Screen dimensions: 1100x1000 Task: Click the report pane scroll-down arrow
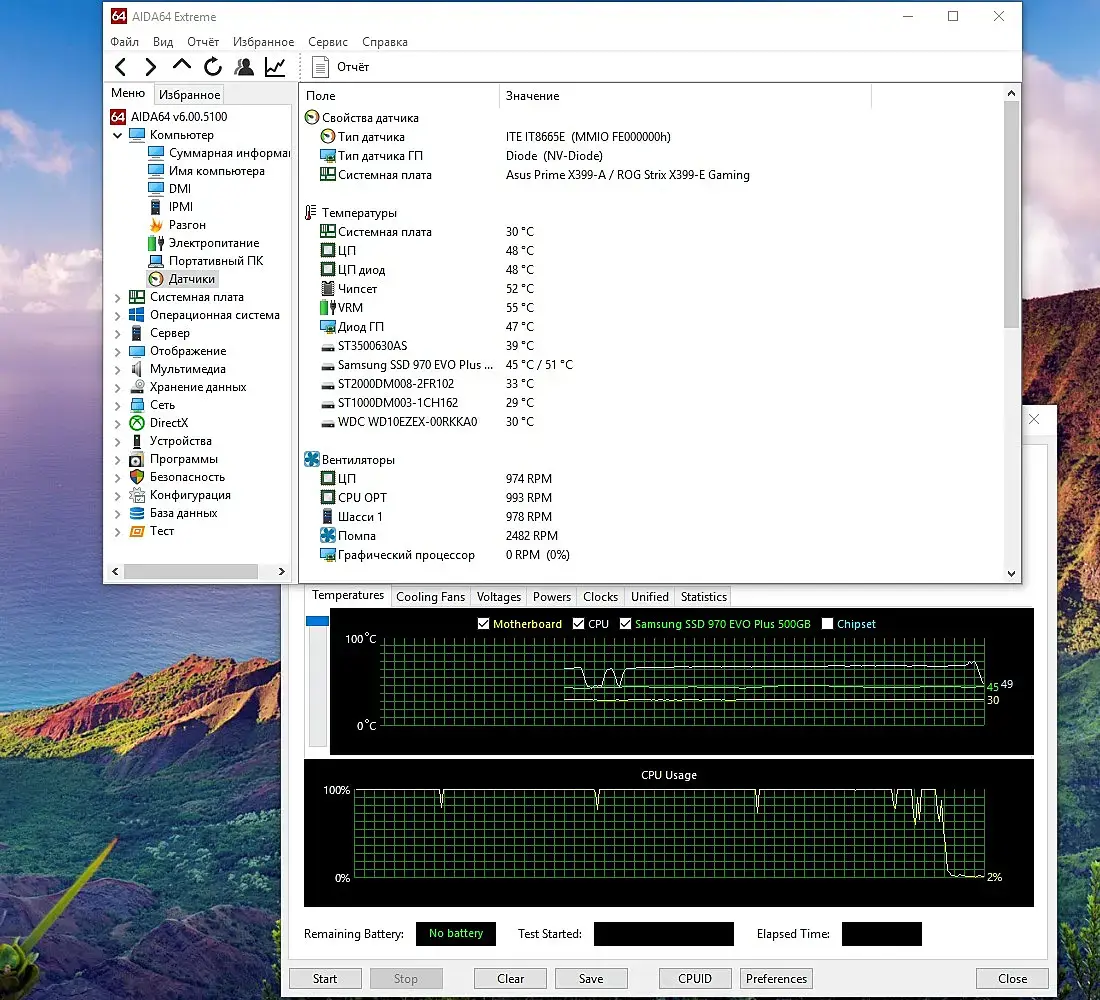click(1011, 573)
